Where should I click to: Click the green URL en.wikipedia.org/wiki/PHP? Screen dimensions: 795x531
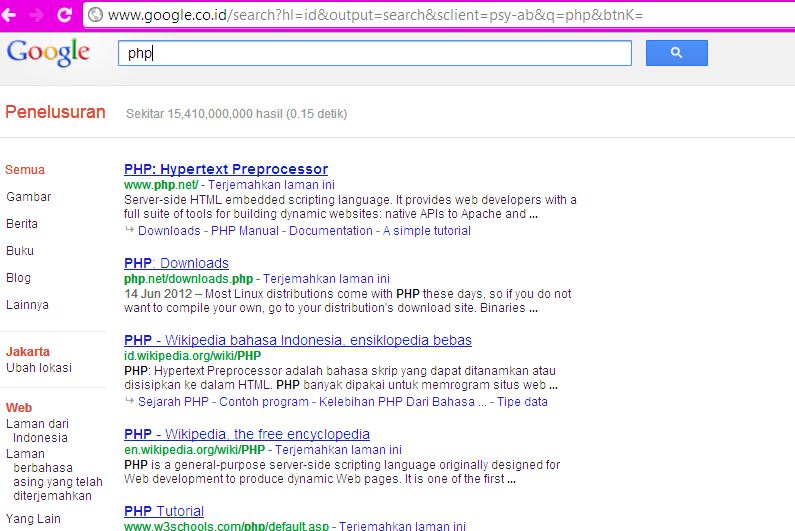(x=195, y=449)
